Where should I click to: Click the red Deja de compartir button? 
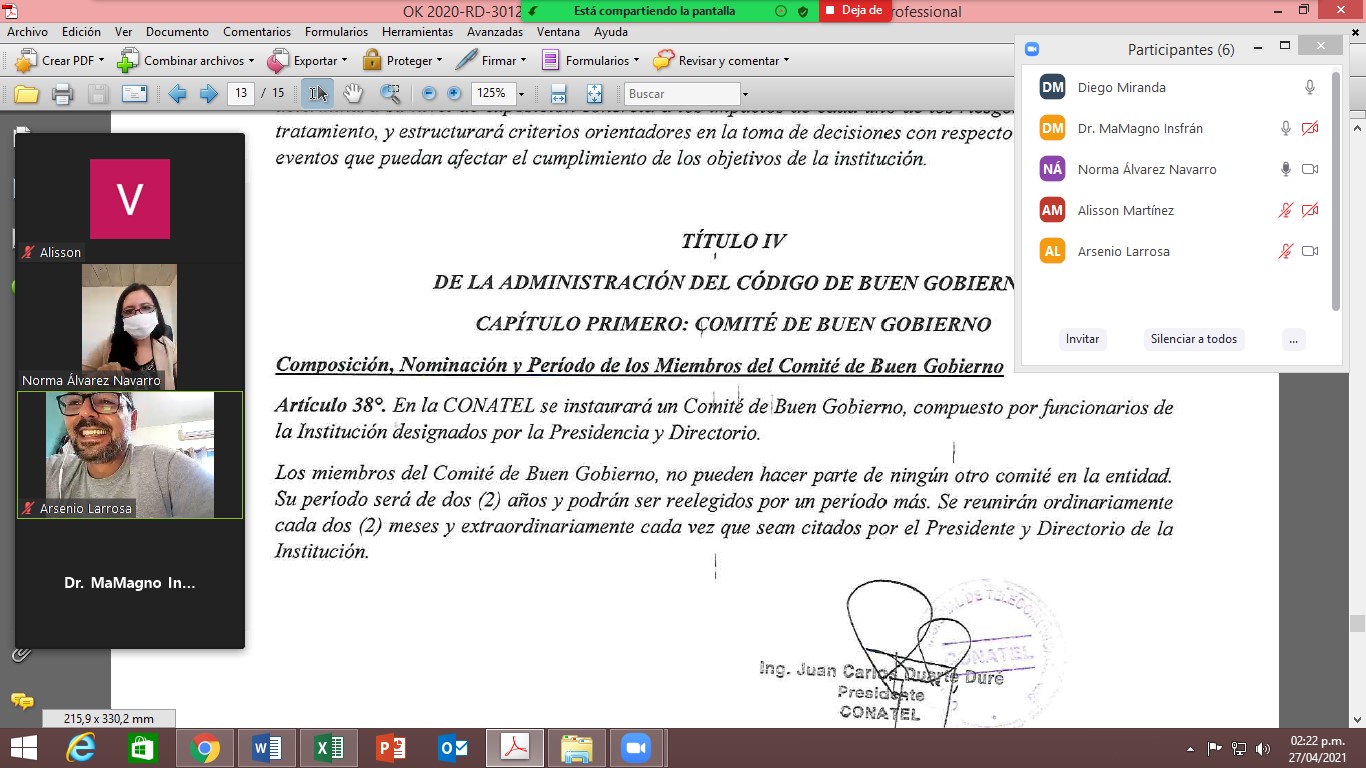tap(855, 11)
